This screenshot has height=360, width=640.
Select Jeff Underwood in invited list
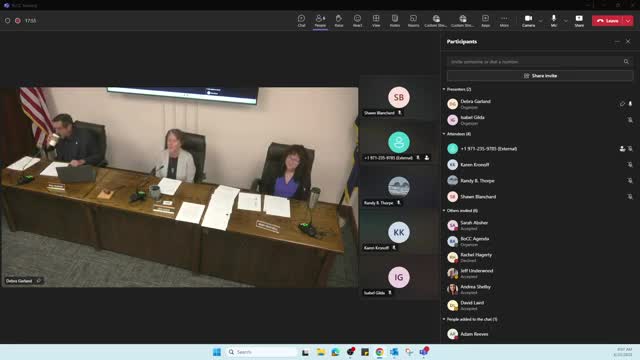pyautogui.click(x=539, y=273)
